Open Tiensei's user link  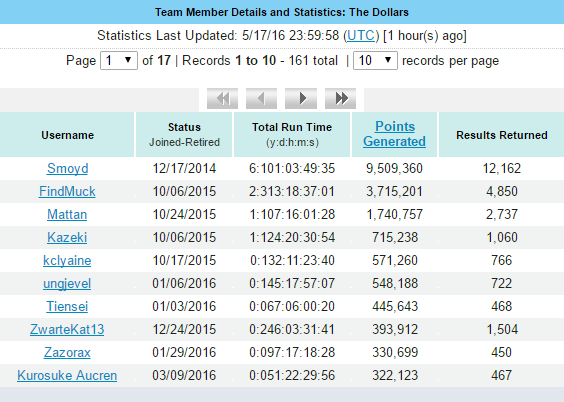[x=67, y=307]
